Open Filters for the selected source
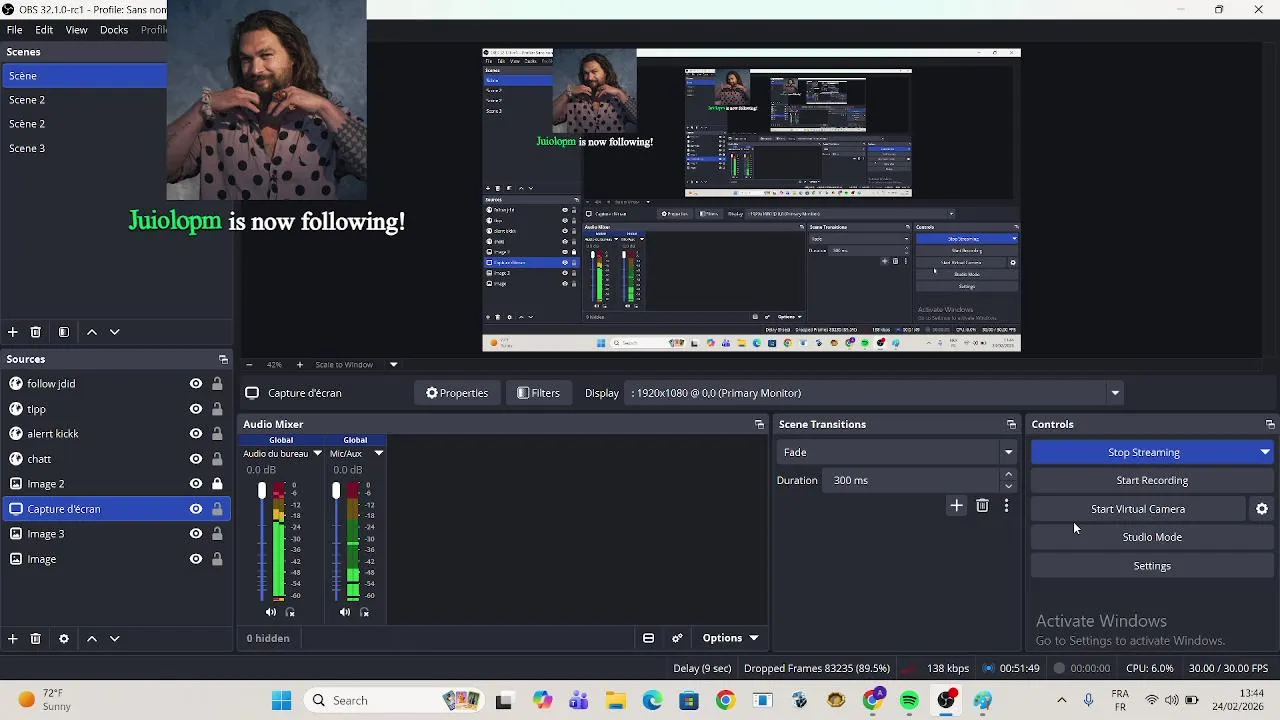 [x=539, y=393]
